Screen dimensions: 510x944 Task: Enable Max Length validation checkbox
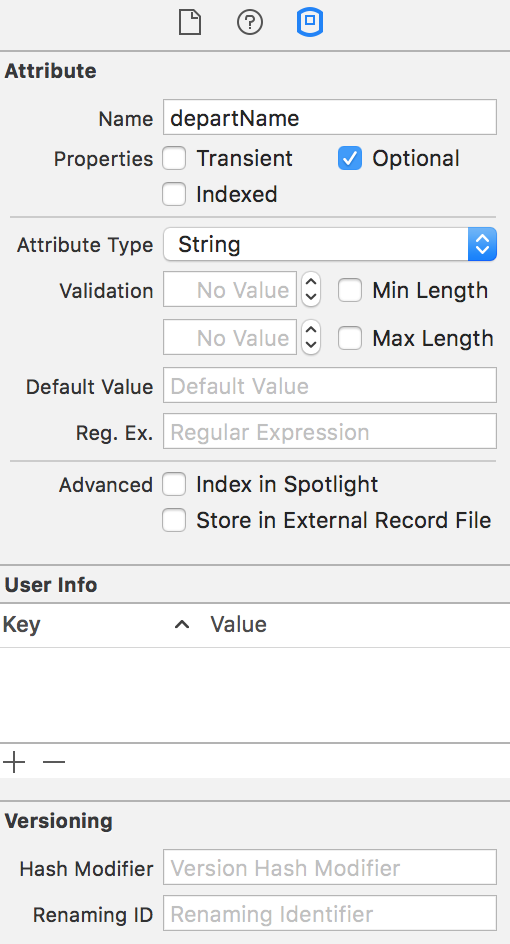point(350,338)
